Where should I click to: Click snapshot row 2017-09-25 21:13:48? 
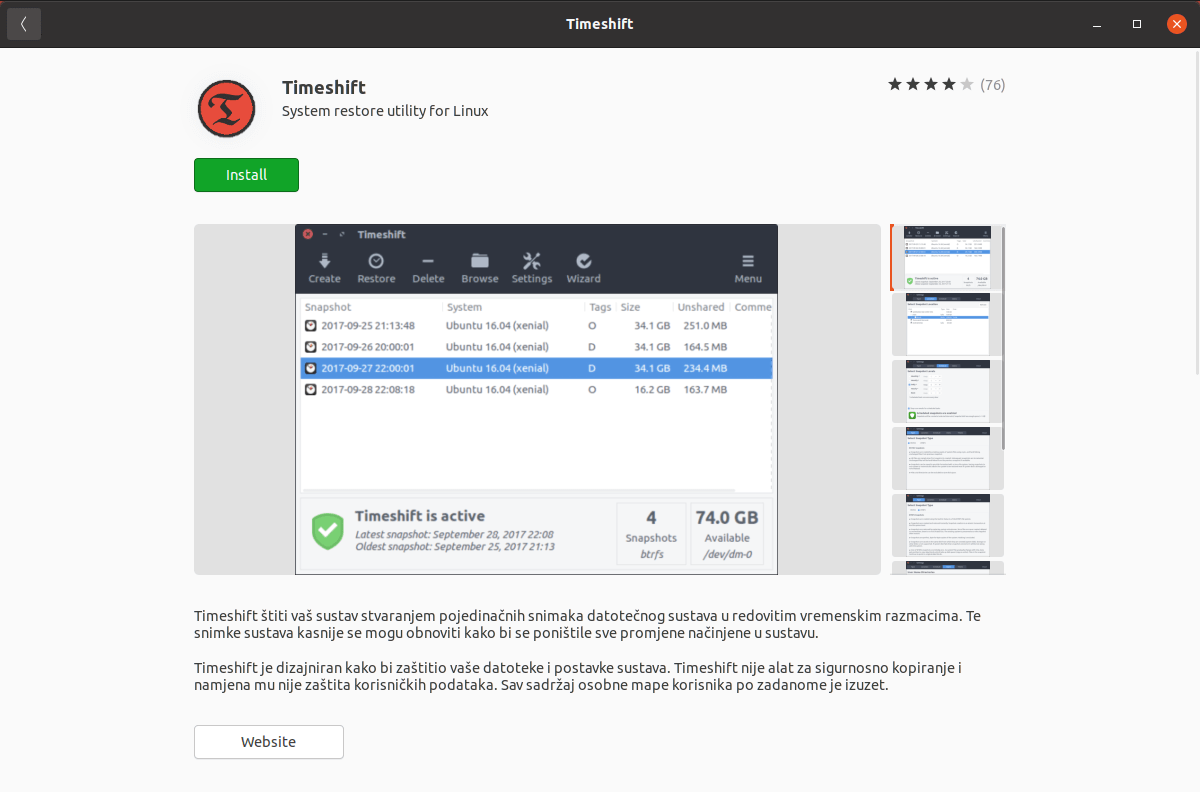pyautogui.click(x=537, y=326)
